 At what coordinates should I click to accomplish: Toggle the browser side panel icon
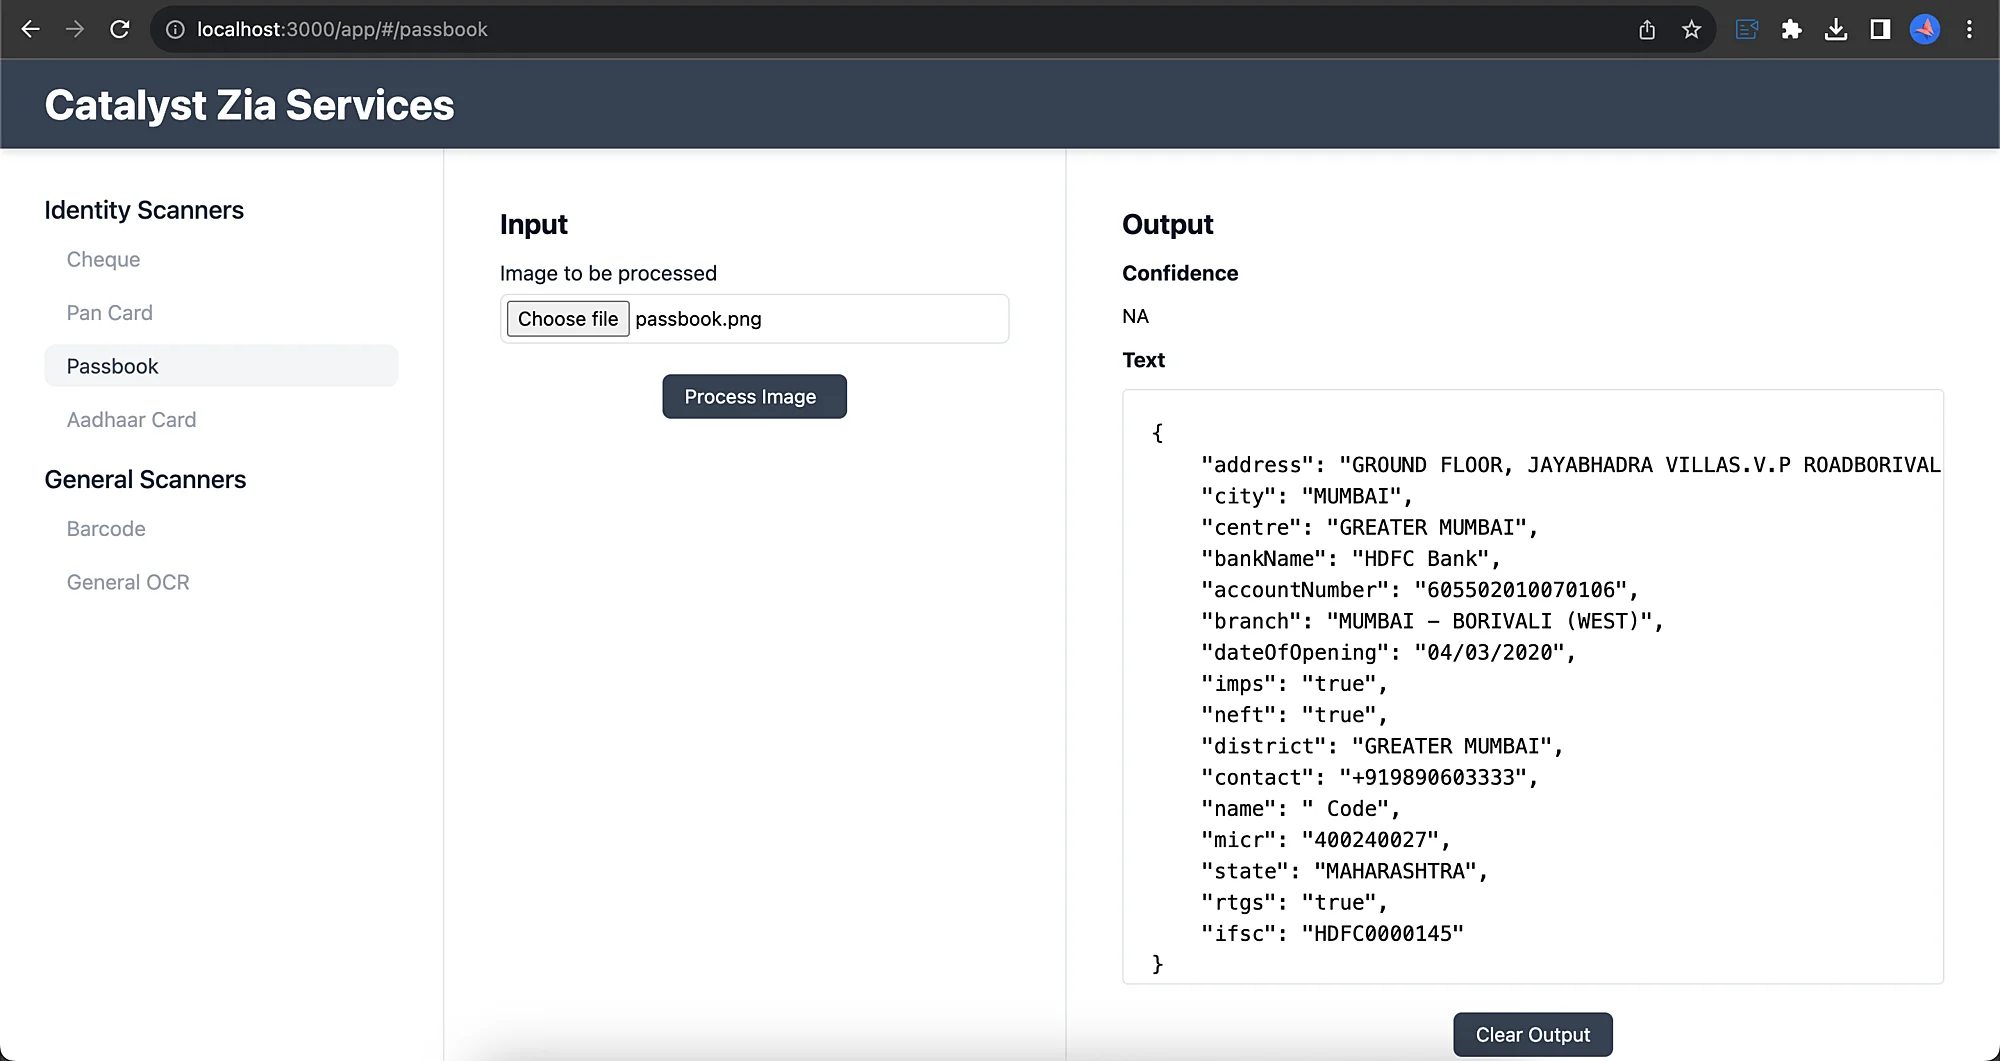click(x=1880, y=30)
